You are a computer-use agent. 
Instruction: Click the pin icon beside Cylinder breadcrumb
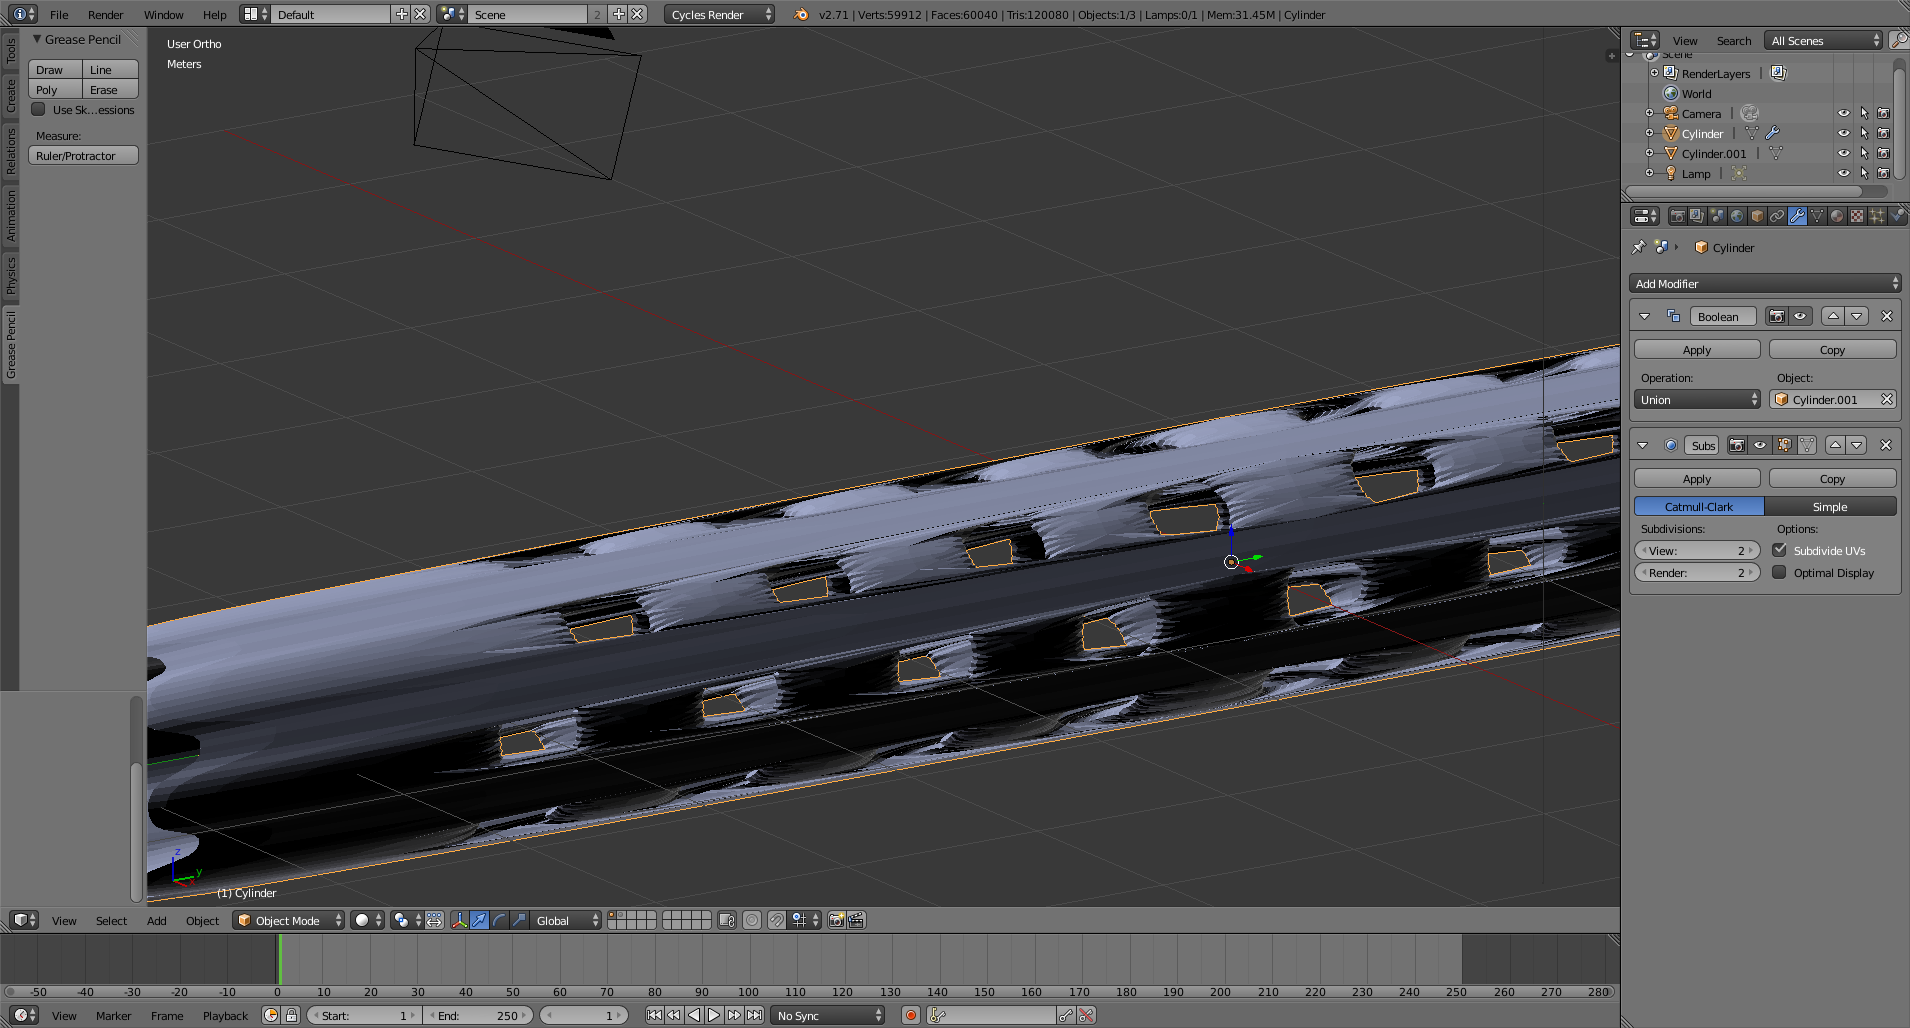(x=1638, y=247)
